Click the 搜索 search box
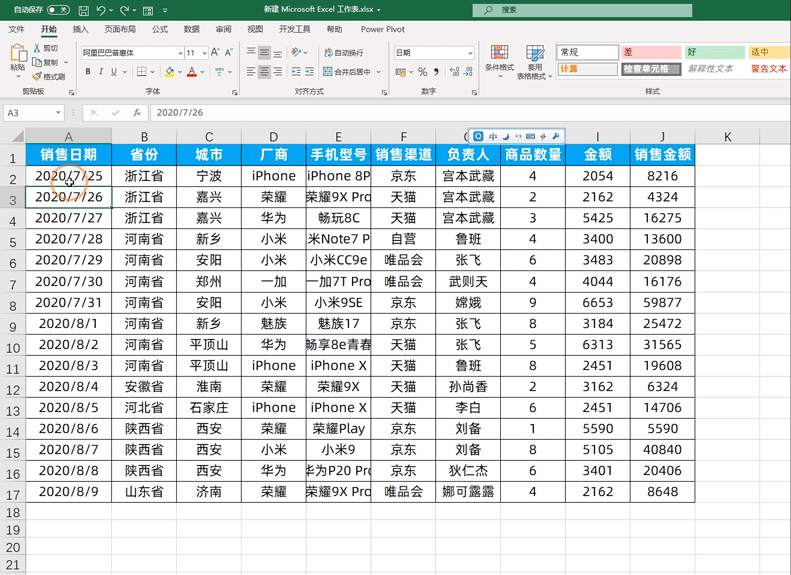Screen dimensions: 791x575 [x=582, y=10]
